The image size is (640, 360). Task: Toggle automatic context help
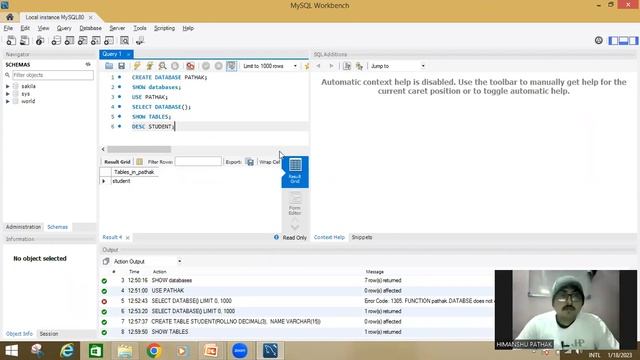pyautogui.click(x=360, y=66)
